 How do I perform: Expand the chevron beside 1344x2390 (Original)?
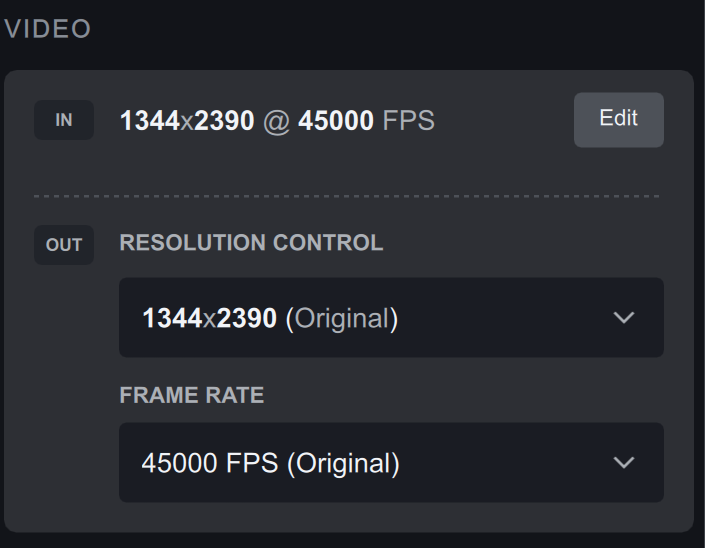point(624,318)
